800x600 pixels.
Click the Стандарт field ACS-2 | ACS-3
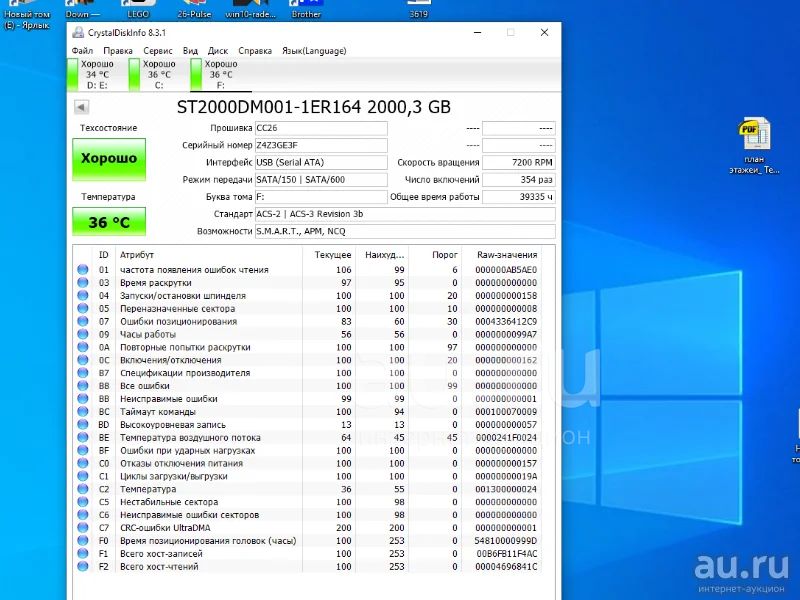pos(405,214)
